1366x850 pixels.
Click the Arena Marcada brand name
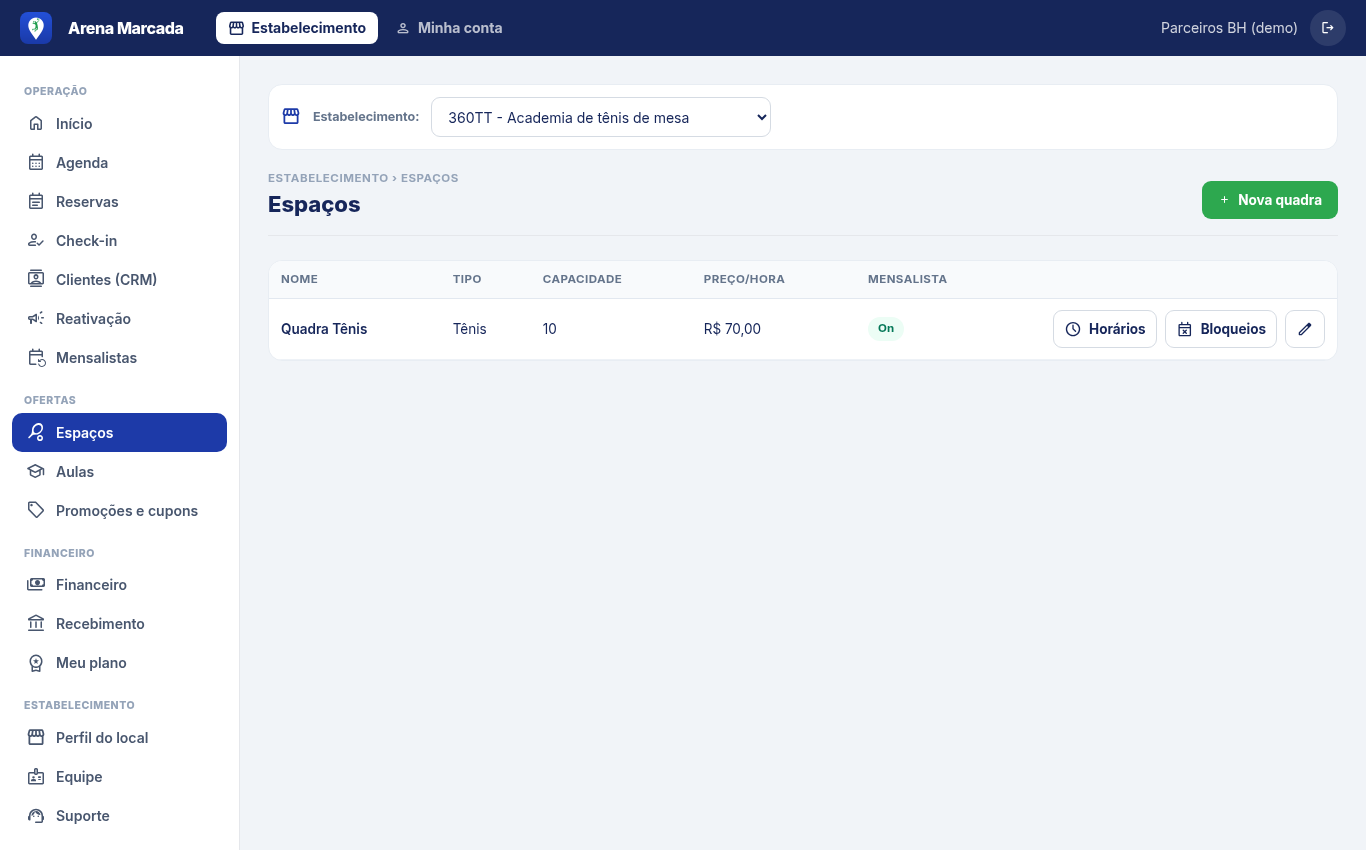click(126, 28)
